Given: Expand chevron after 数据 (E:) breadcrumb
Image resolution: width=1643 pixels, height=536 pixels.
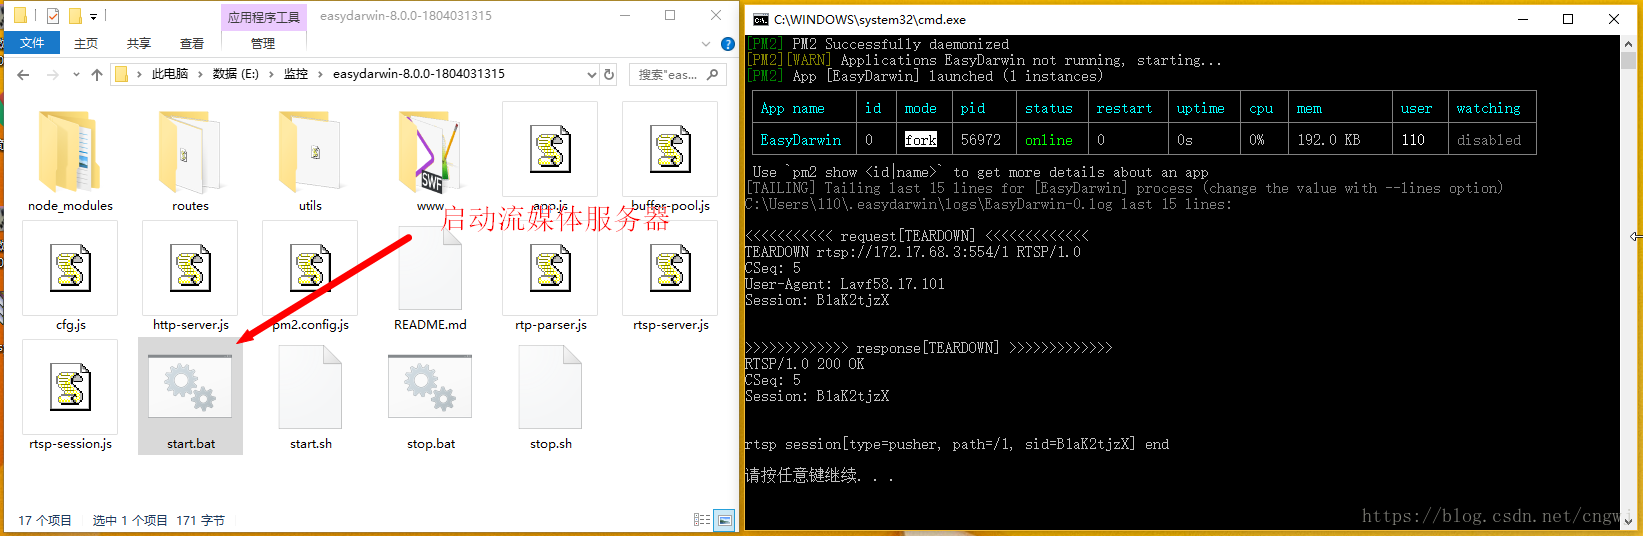Looking at the screenshot, I should point(271,74).
